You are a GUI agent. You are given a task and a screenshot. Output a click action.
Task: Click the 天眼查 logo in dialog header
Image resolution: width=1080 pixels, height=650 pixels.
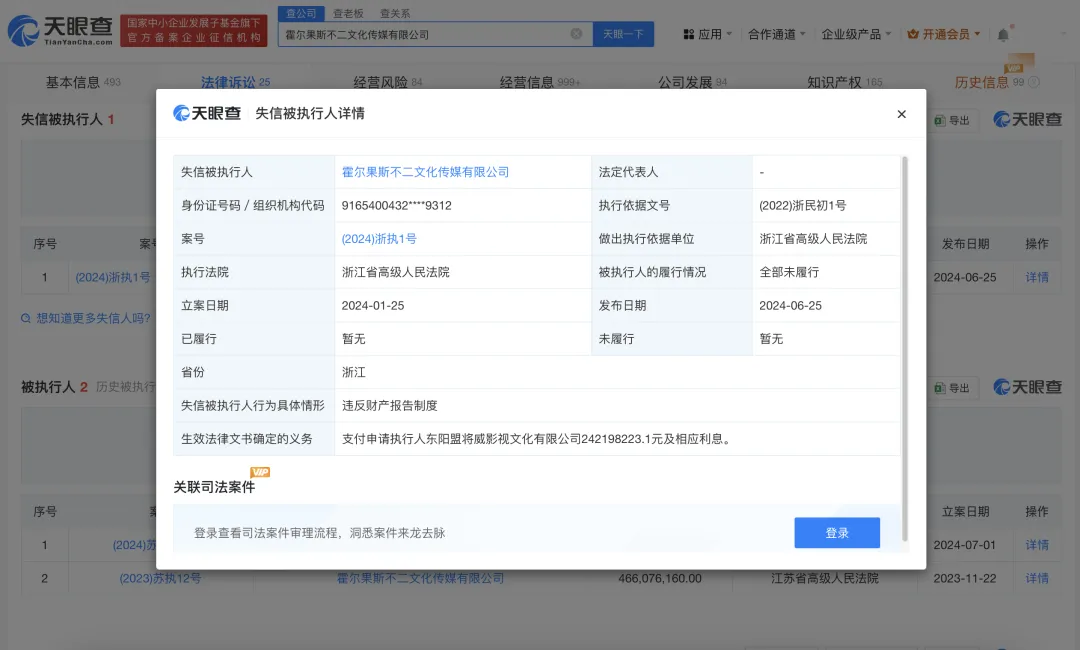207,113
